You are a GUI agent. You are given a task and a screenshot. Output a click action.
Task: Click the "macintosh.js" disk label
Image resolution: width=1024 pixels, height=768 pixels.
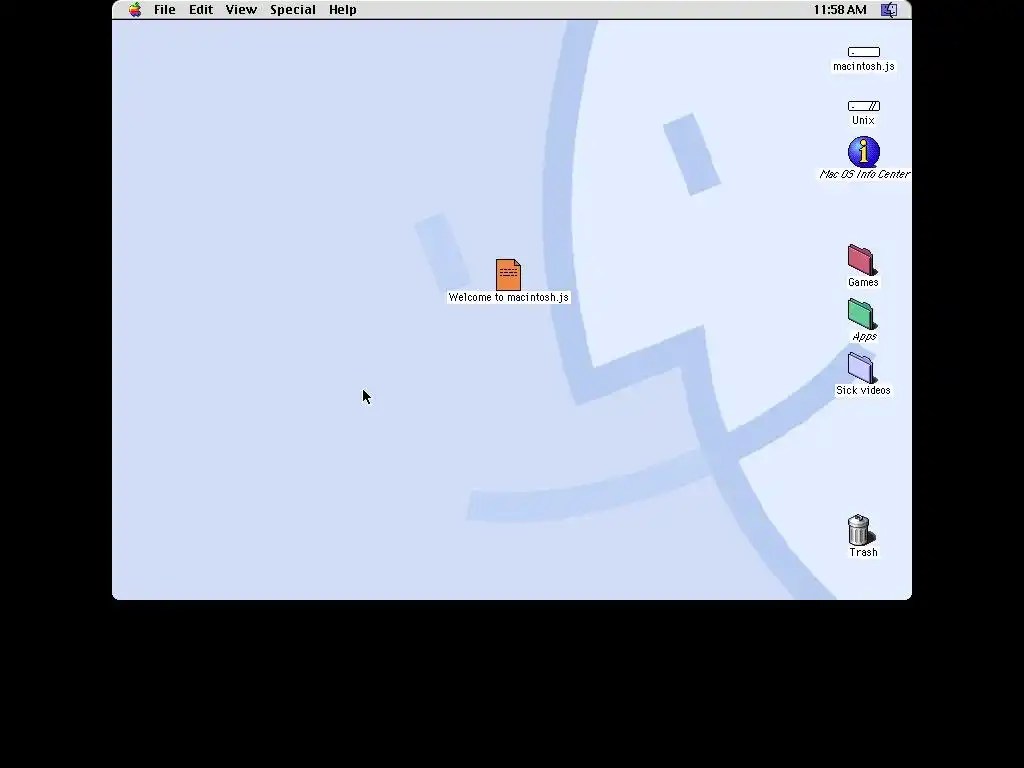click(863, 66)
